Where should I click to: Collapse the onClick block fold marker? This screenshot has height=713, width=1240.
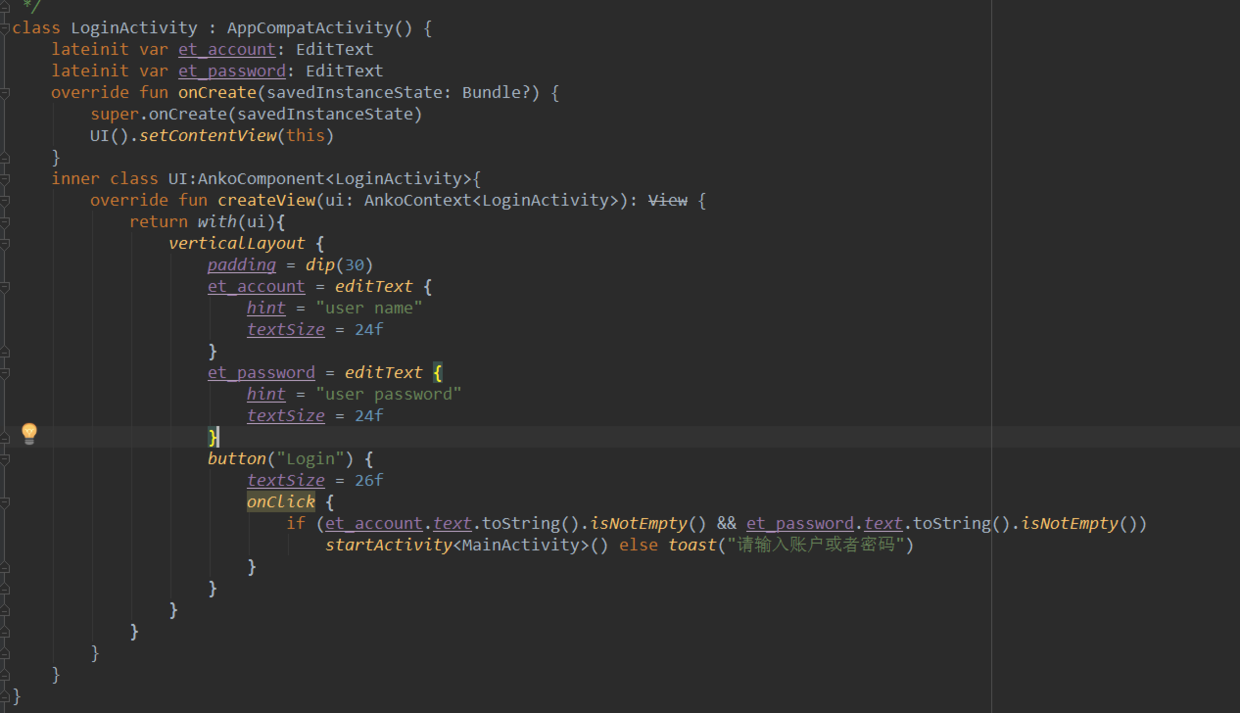(x=5, y=502)
